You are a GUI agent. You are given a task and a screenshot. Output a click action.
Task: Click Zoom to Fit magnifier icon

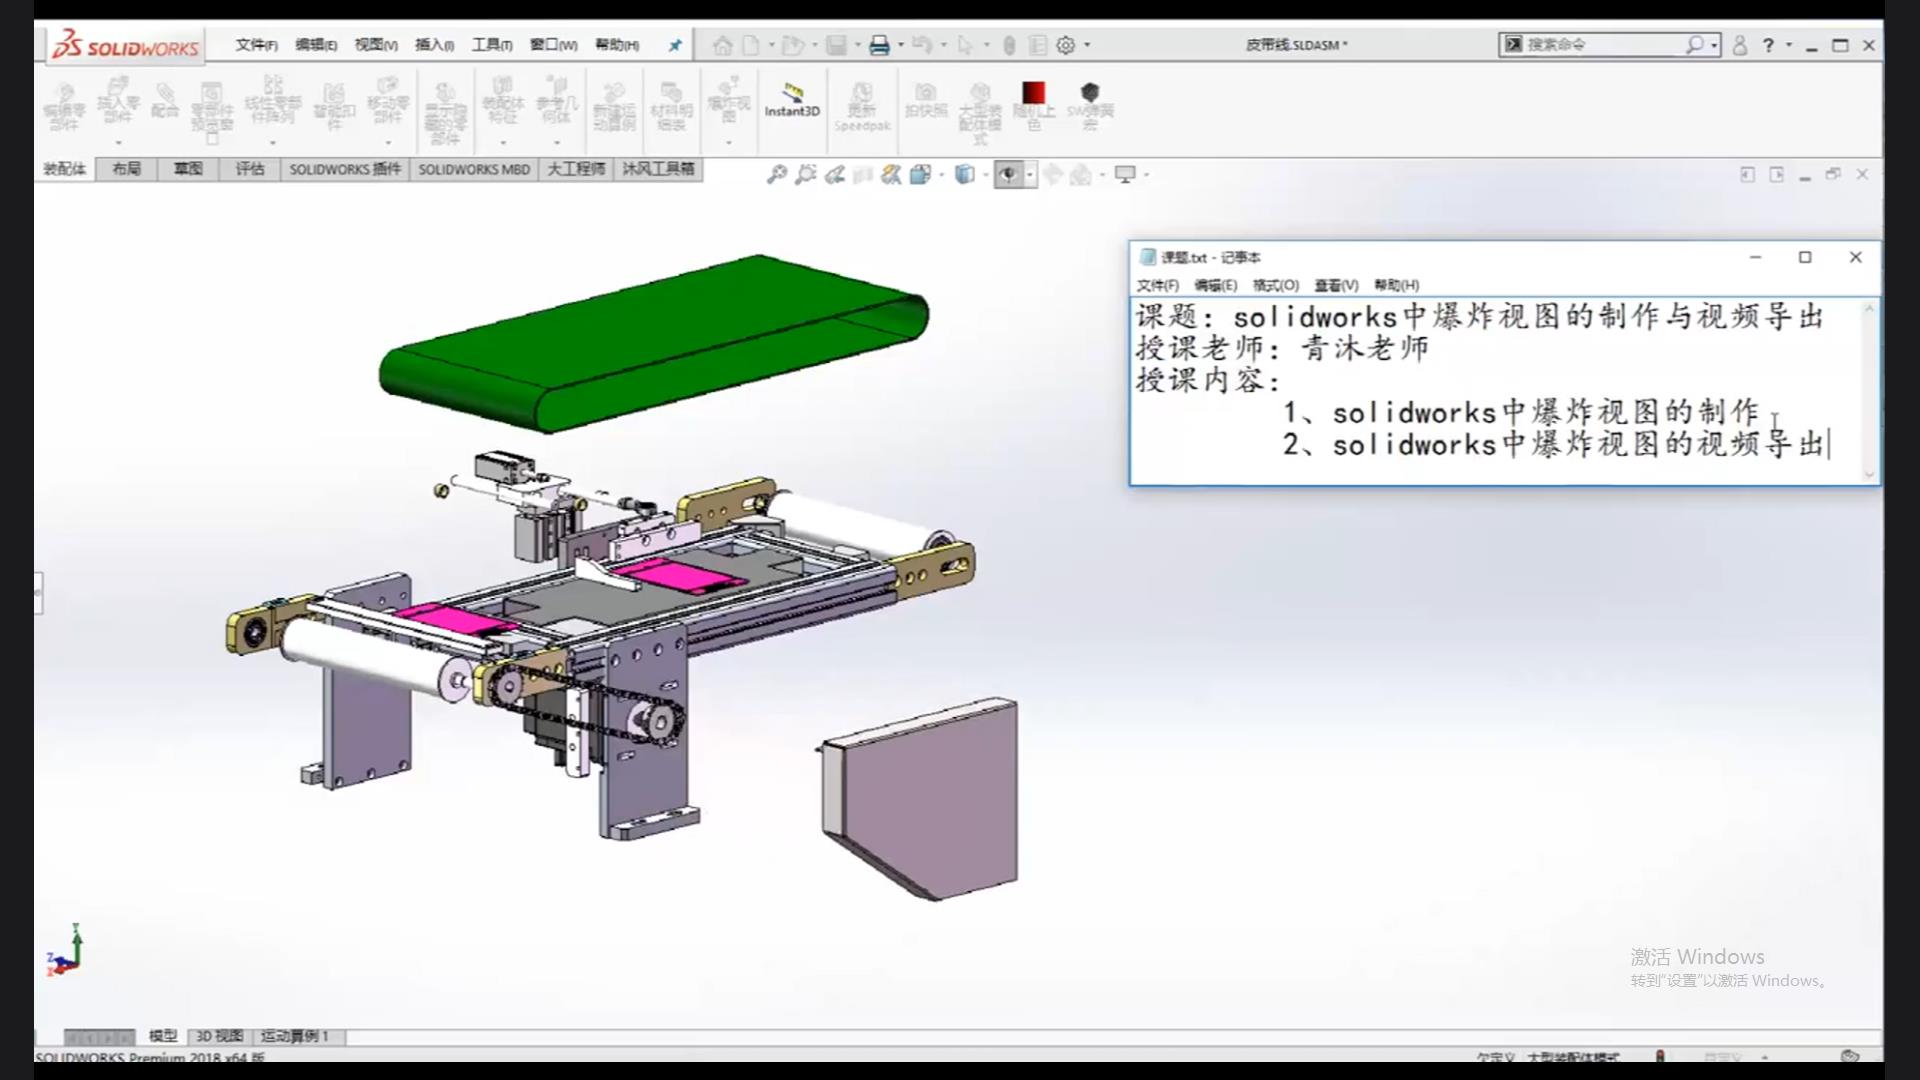[777, 175]
